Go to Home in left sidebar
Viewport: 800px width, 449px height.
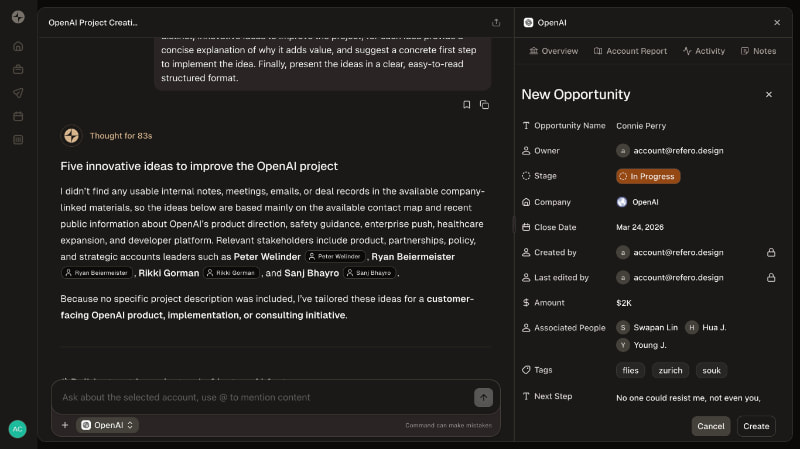18,46
